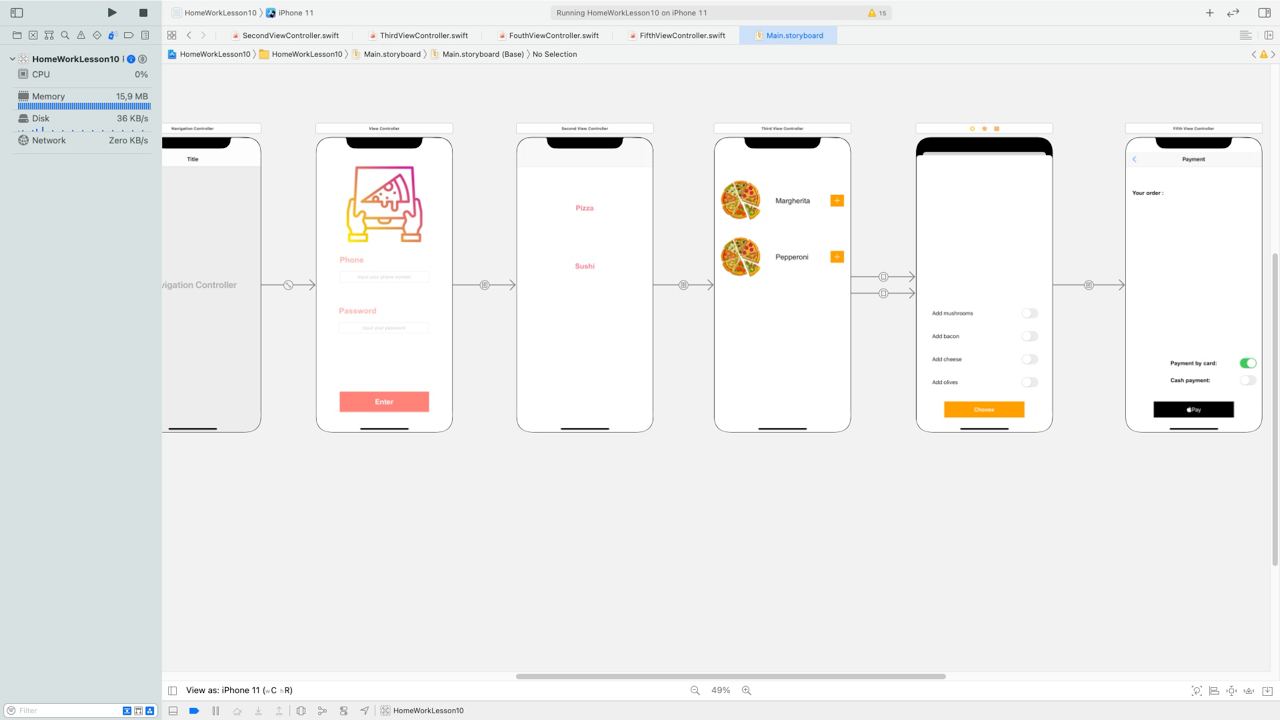Open the Find navigator magnifier
The image size is (1280, 720).
[65, 35]
